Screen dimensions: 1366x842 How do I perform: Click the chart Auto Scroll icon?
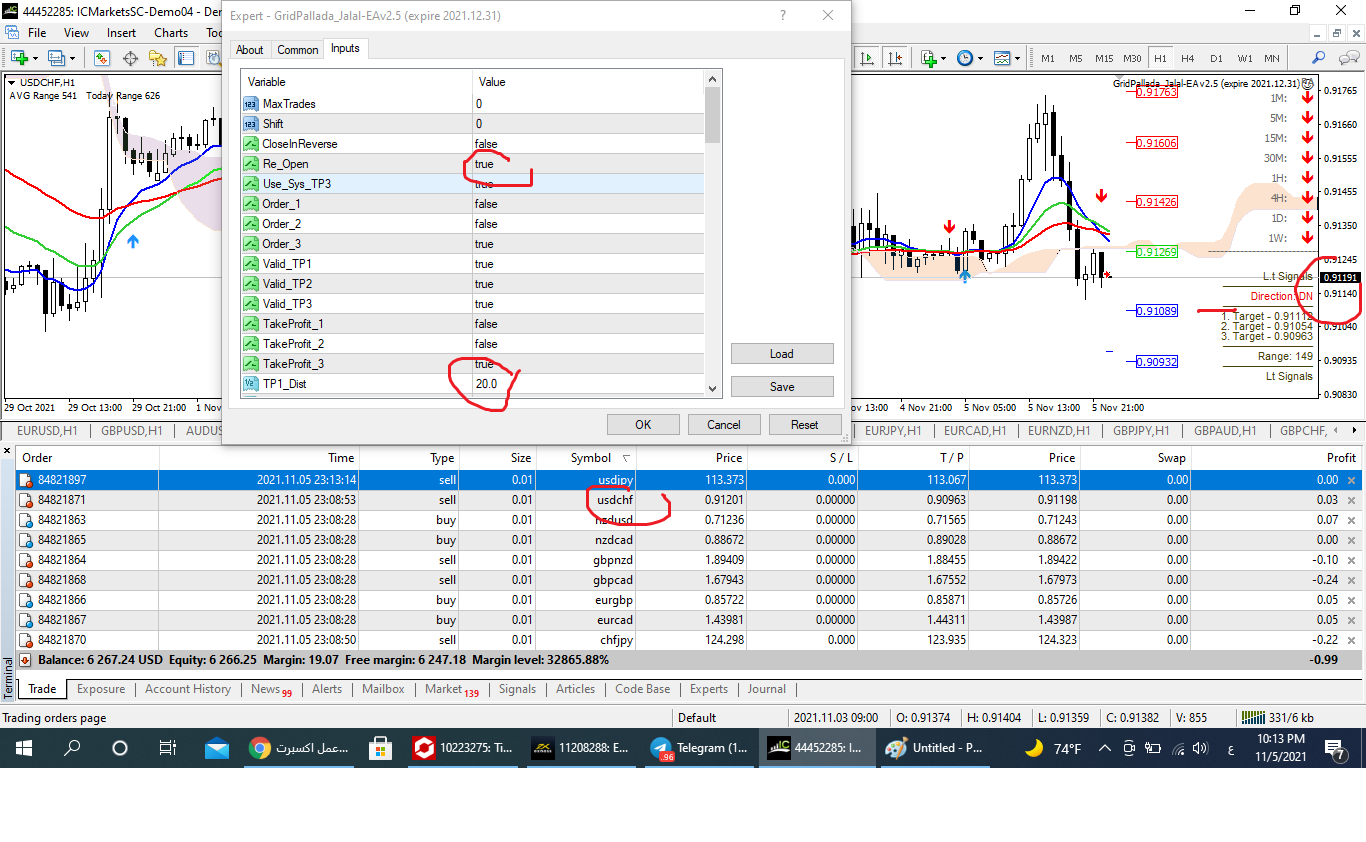click(x=867, y=58)
